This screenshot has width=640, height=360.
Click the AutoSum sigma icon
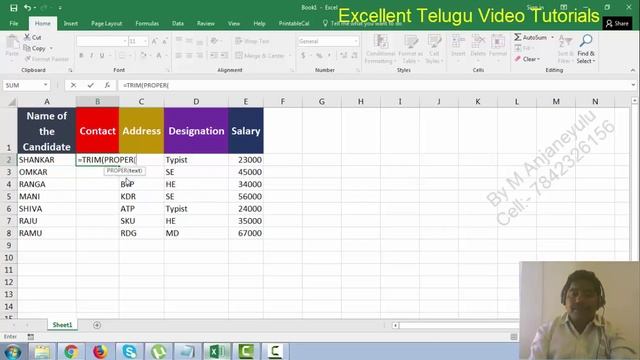coord(518,37)
